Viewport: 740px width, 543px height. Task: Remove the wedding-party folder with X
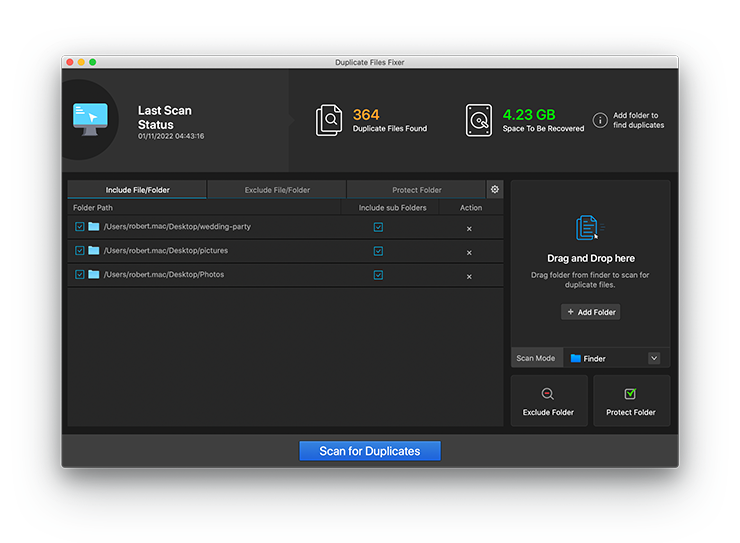[469, 229]
